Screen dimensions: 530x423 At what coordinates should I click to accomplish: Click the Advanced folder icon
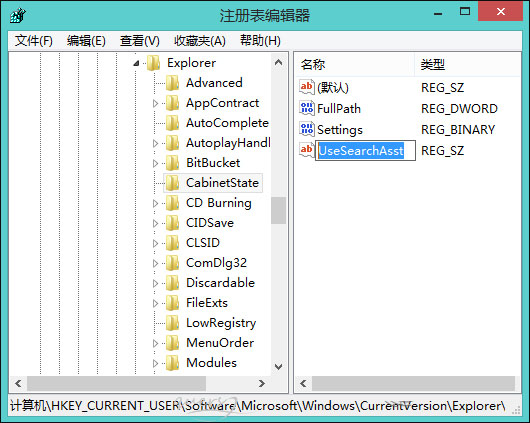pyautogui.click(x=172, y=83)
